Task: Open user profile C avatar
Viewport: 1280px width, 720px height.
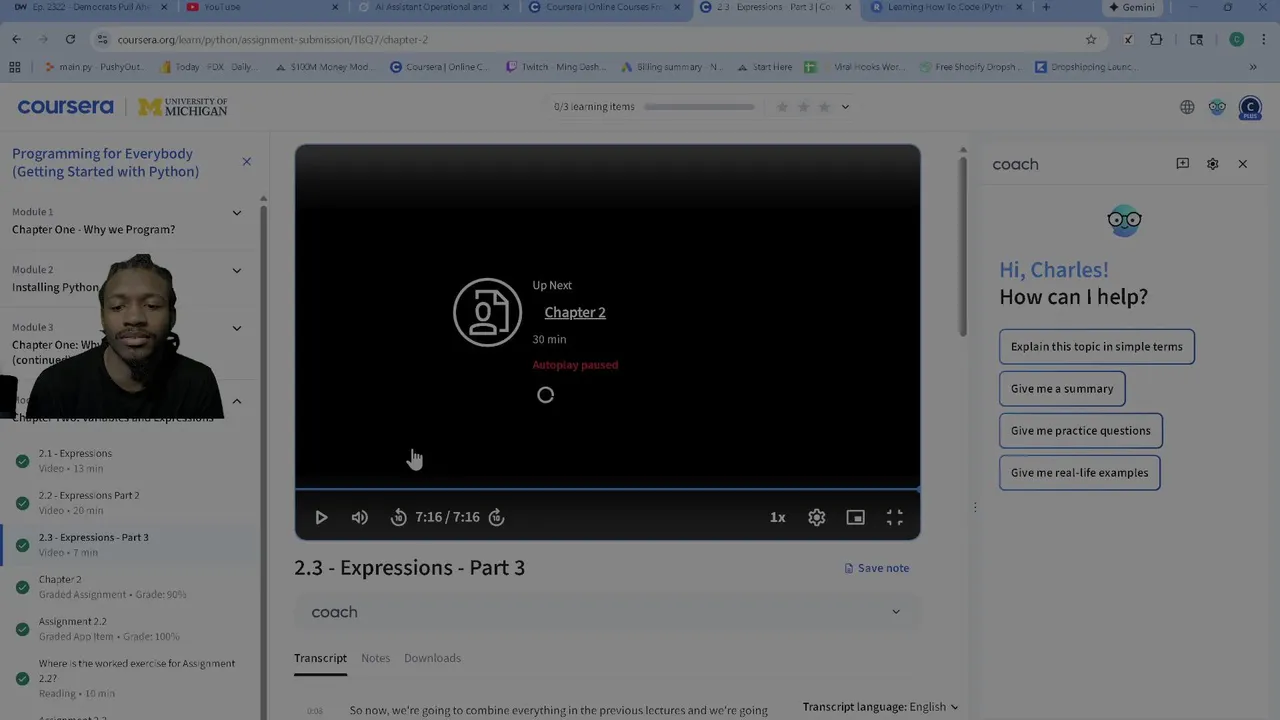Action: click(1250, 108)
